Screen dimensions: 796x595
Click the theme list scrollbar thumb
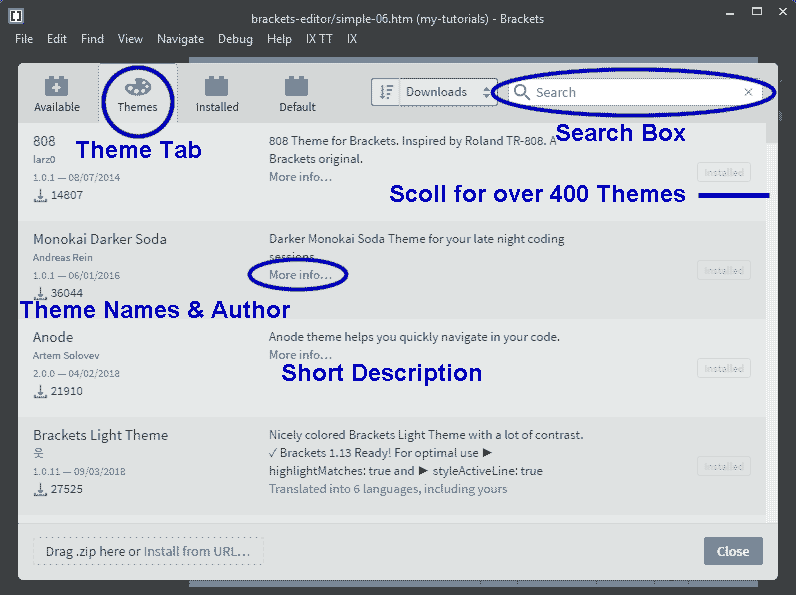(x=771, y=133)
